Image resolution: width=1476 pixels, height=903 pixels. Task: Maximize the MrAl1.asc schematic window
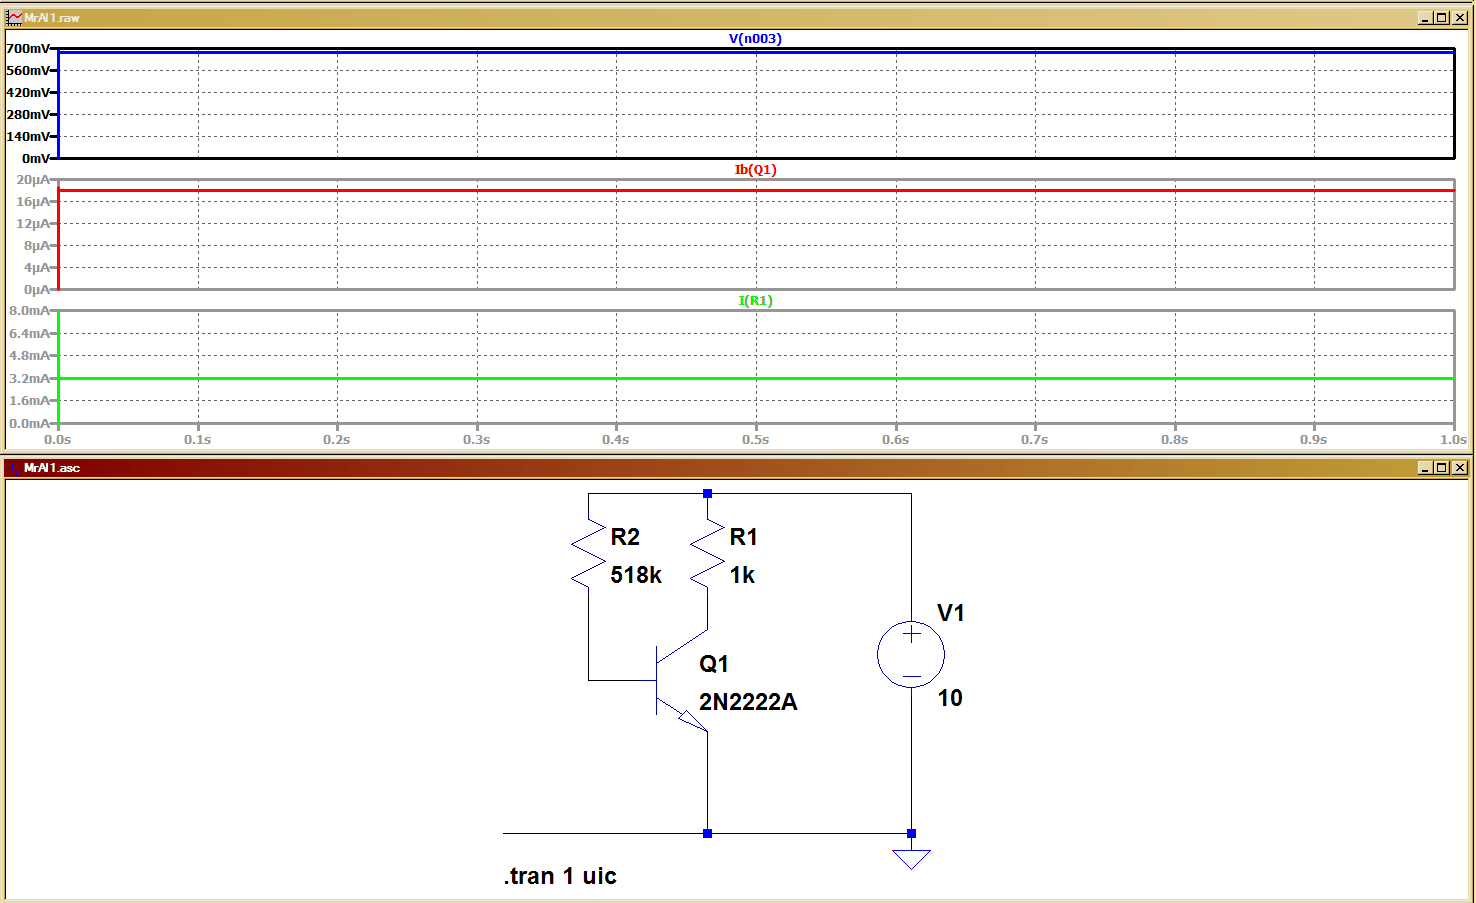(x=1442, y=467)
